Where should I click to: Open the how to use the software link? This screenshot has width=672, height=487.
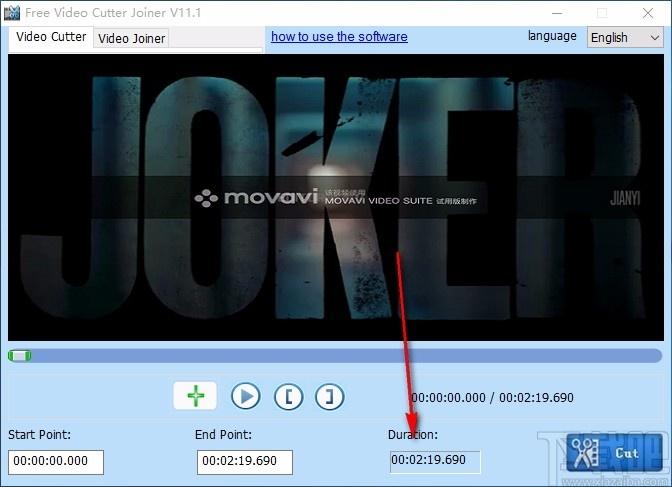(339, 36)
